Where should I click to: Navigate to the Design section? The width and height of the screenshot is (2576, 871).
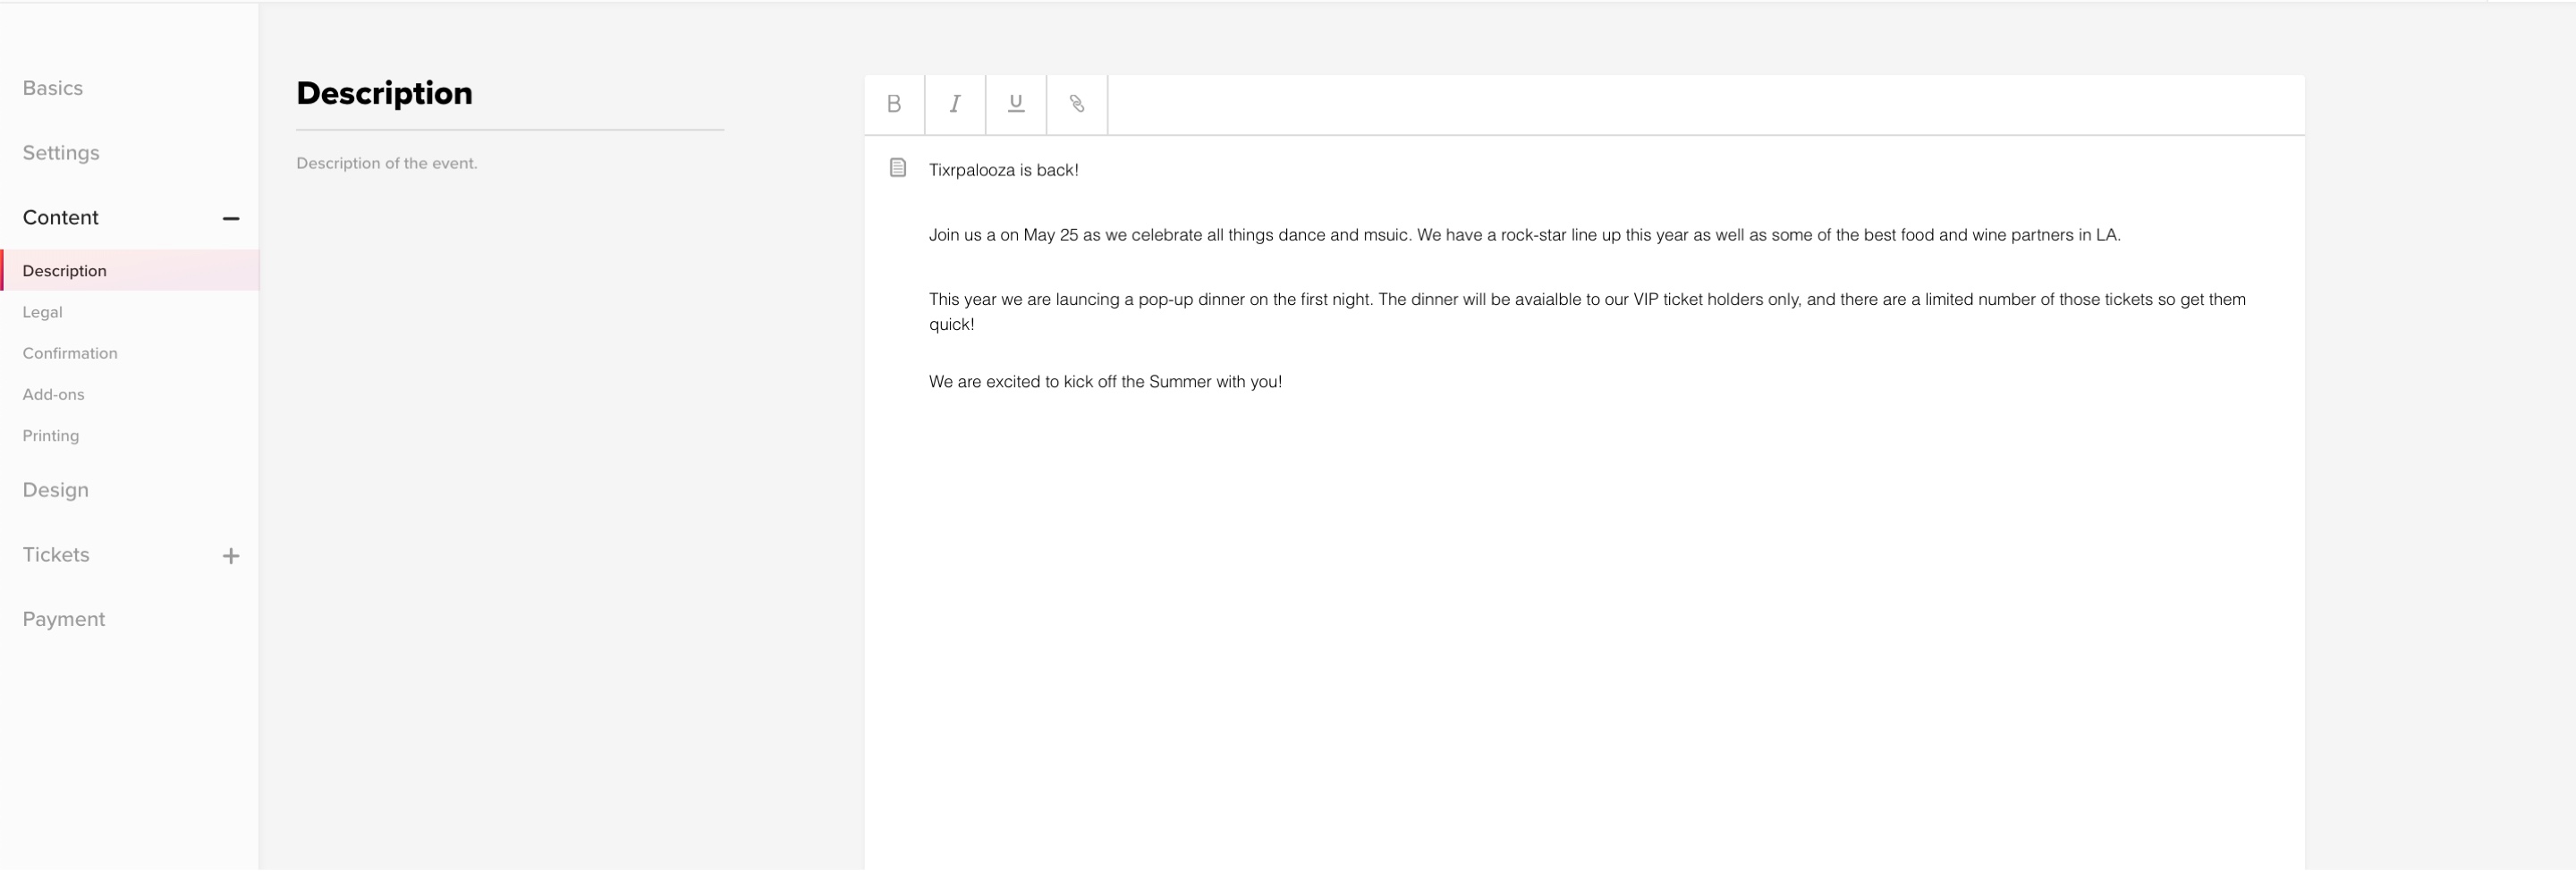click(56, 490)
